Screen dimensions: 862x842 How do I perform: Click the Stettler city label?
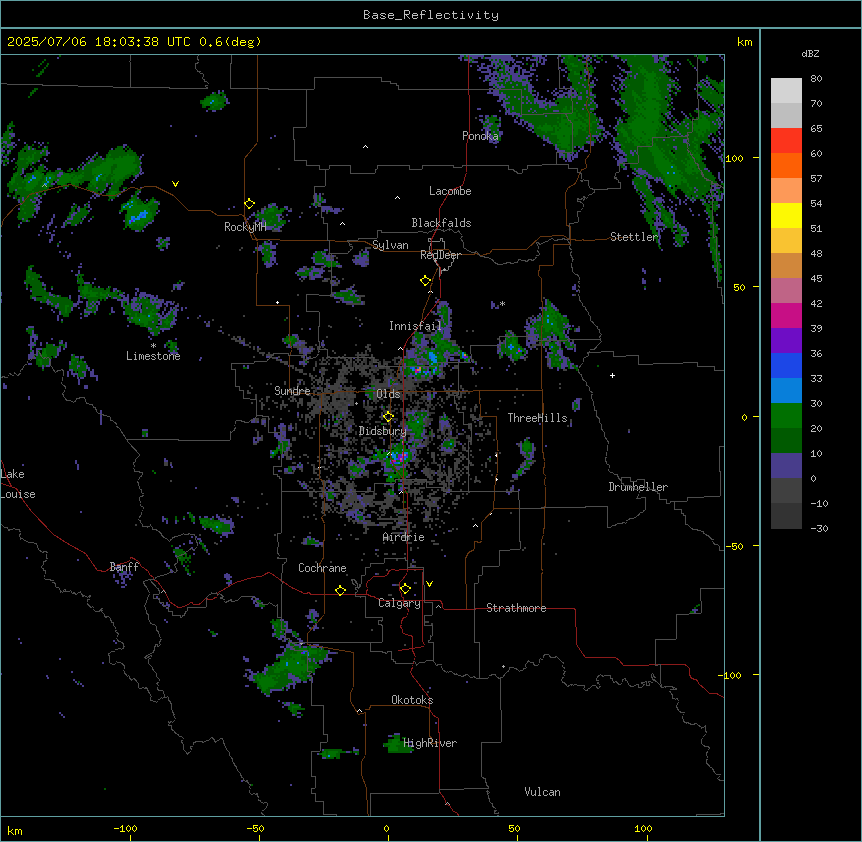coord(634,237)
